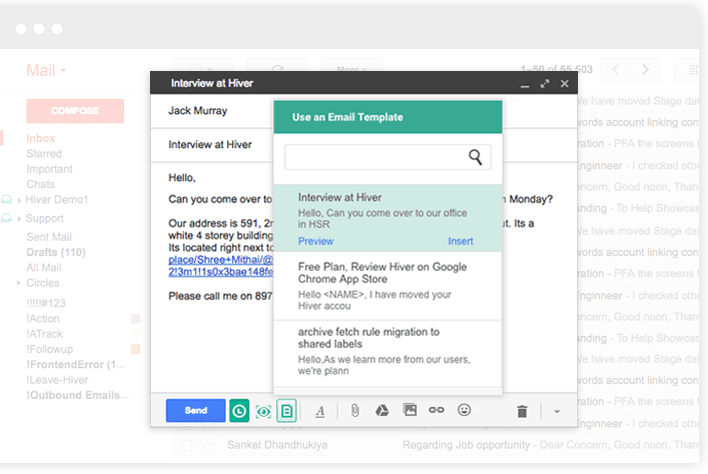Open the !Action label
Image resolution: width=708 pixels, height=474 pixels.
pos(42,319)
